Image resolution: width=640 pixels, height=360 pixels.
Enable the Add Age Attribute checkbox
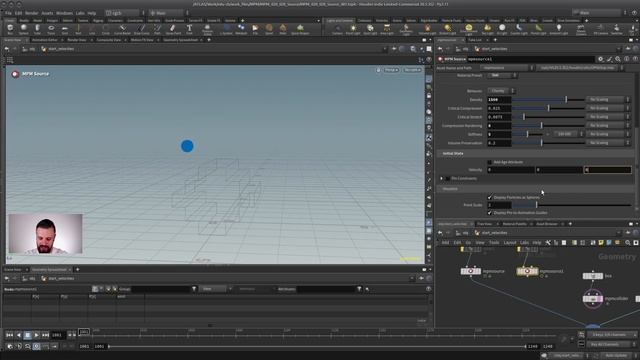click(x=490, y=162)
